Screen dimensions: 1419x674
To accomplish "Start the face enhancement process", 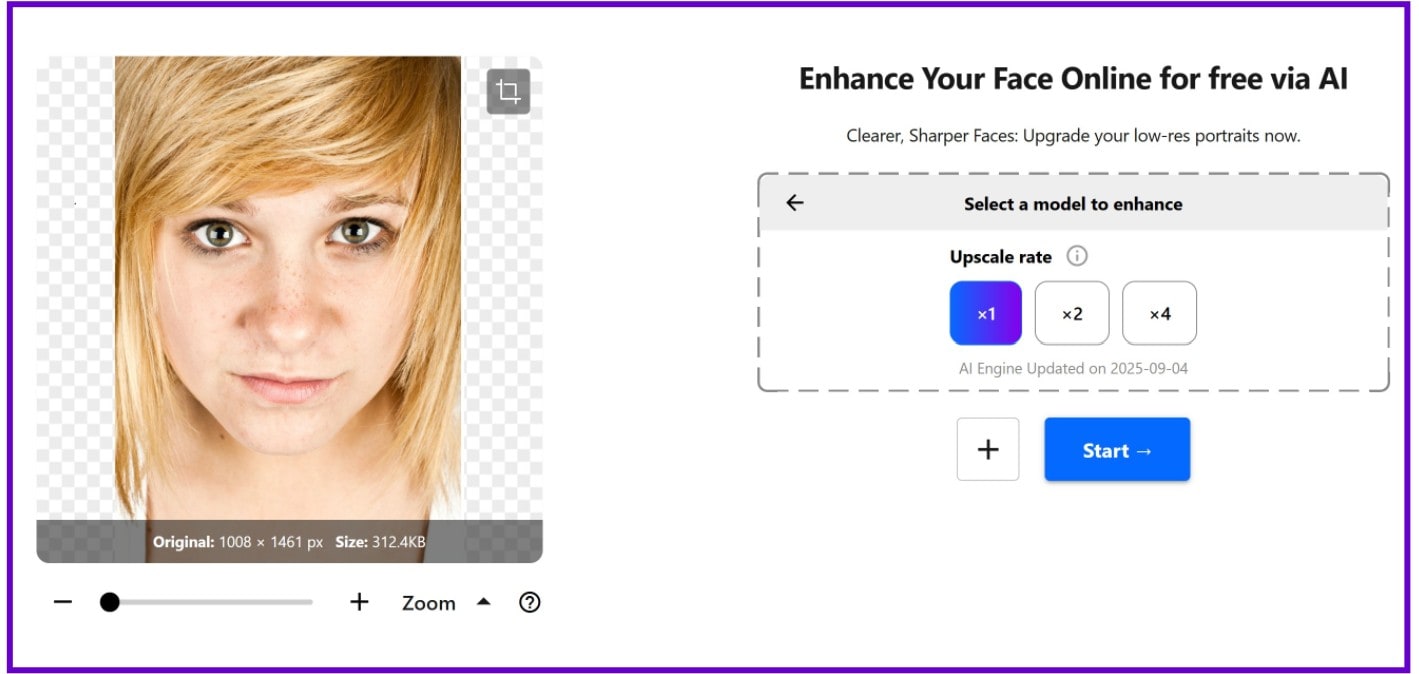I will [1117, 449].
